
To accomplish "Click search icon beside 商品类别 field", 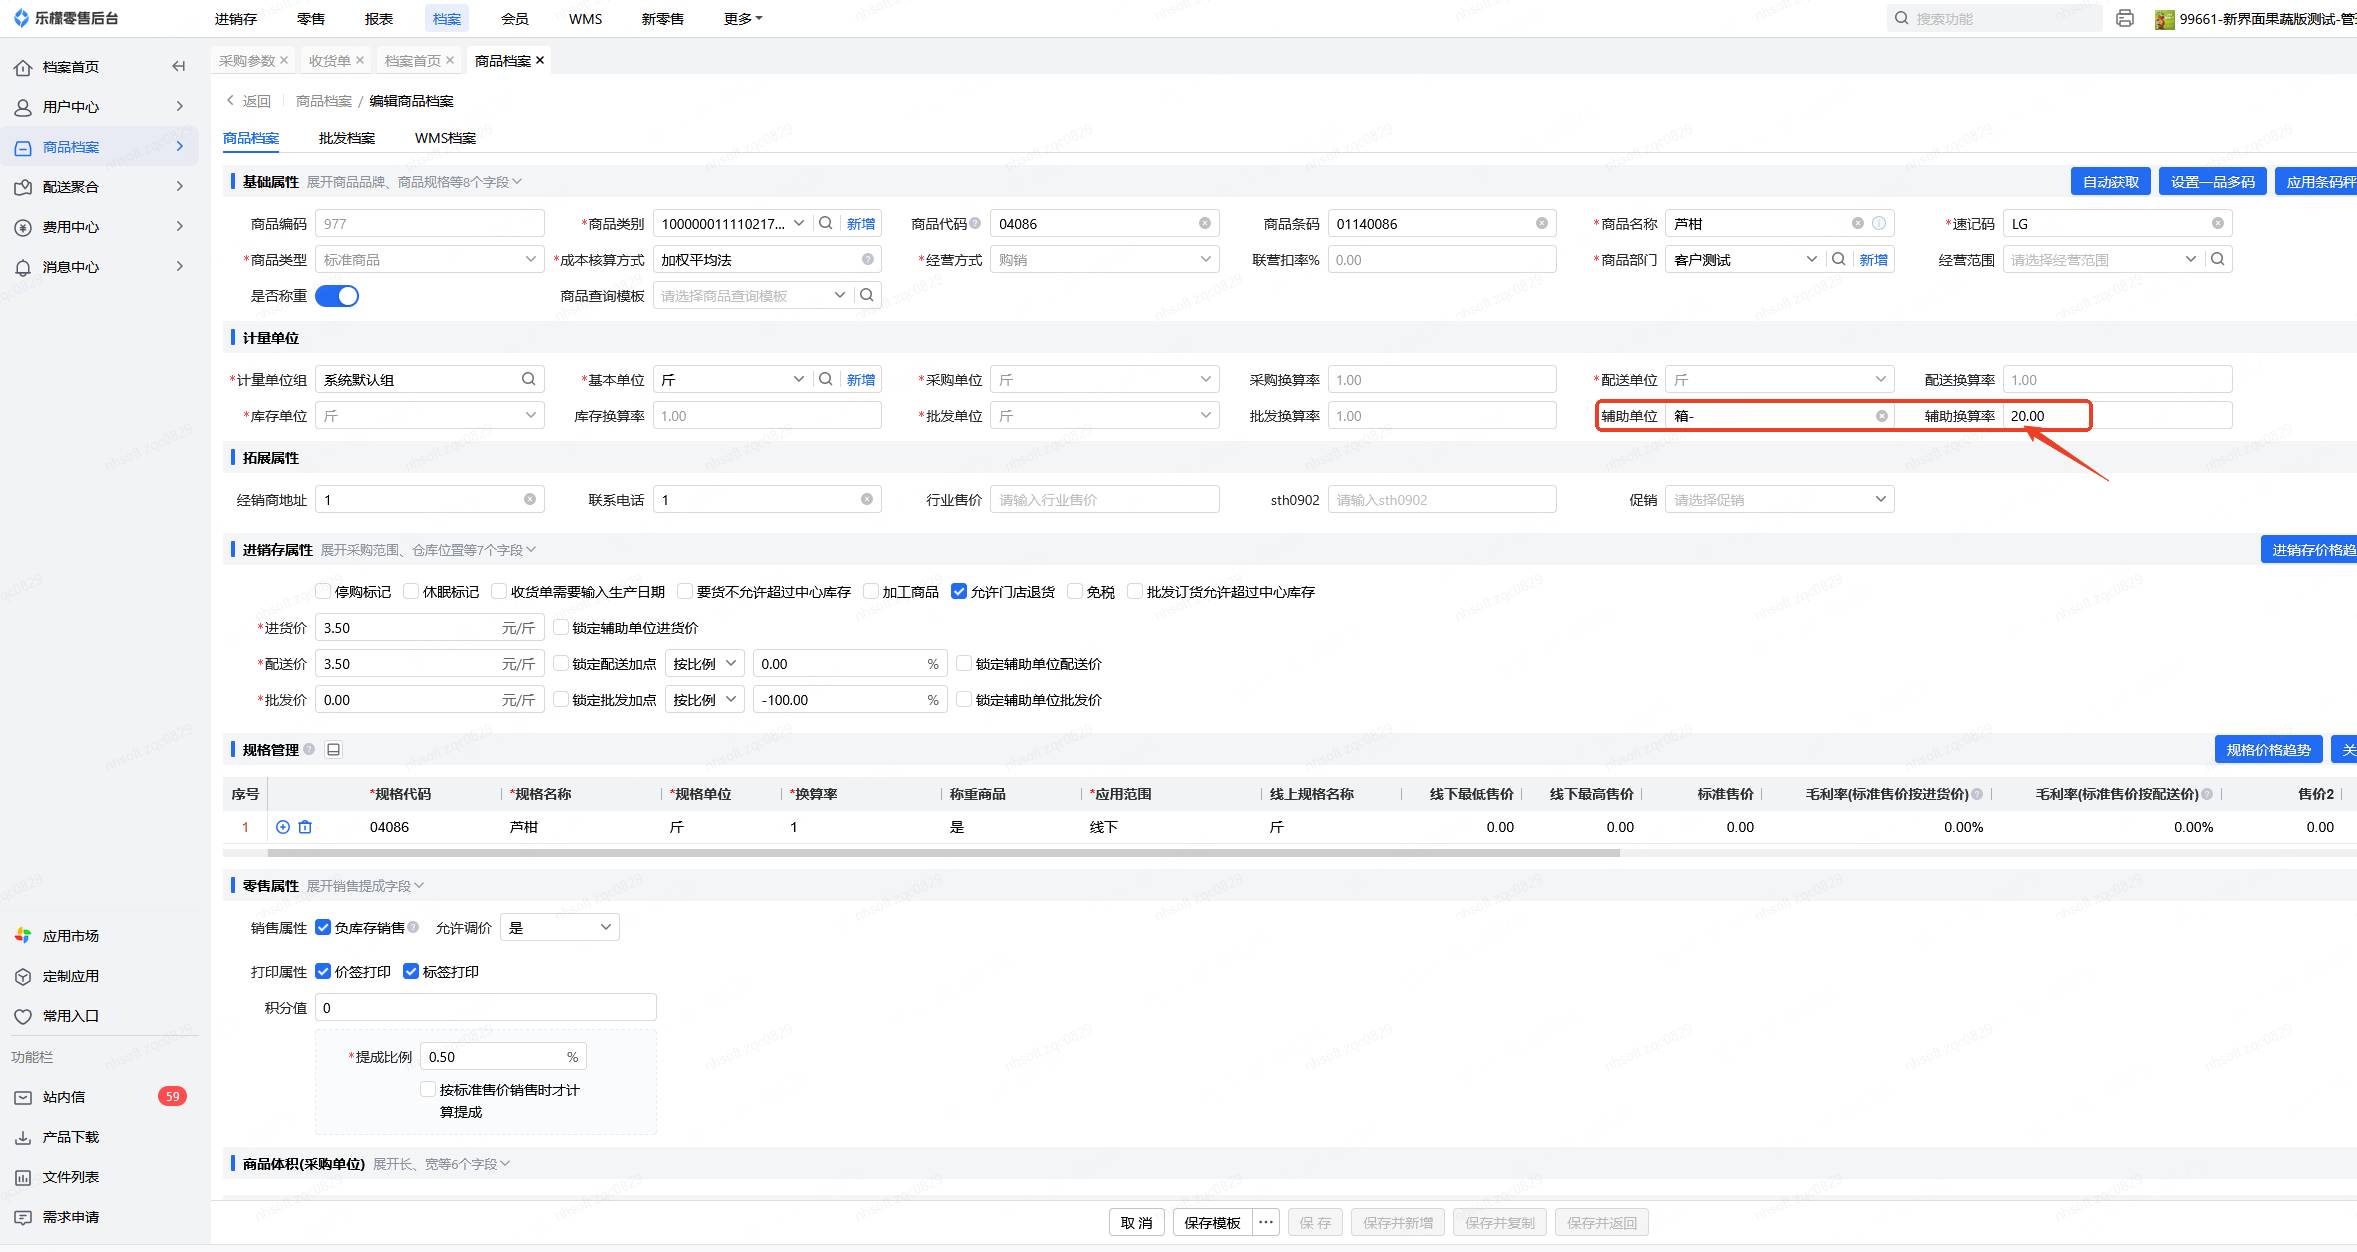I will click(826, 223).
